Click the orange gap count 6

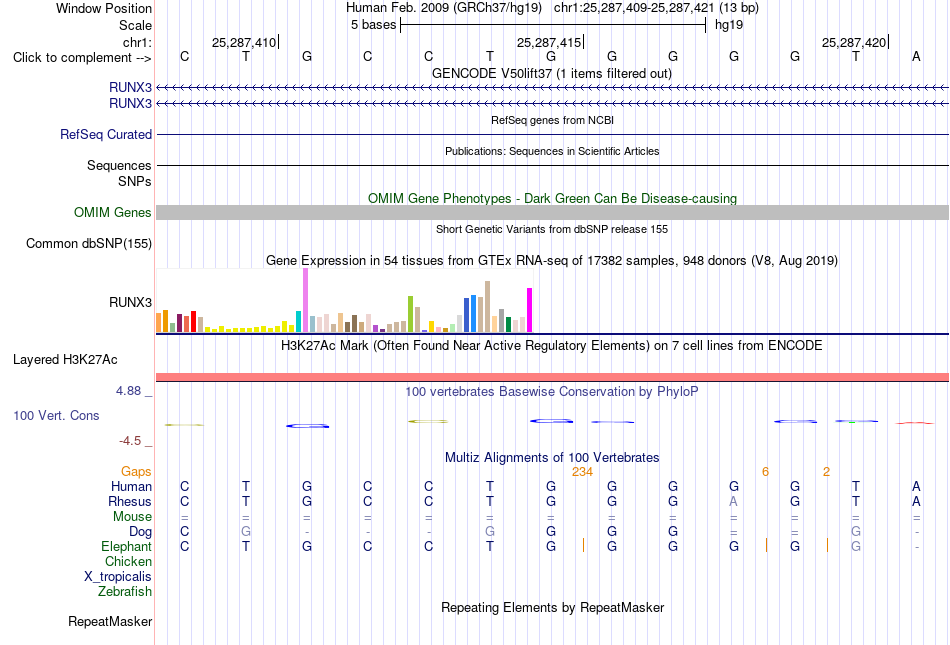(x=765, y=471)
